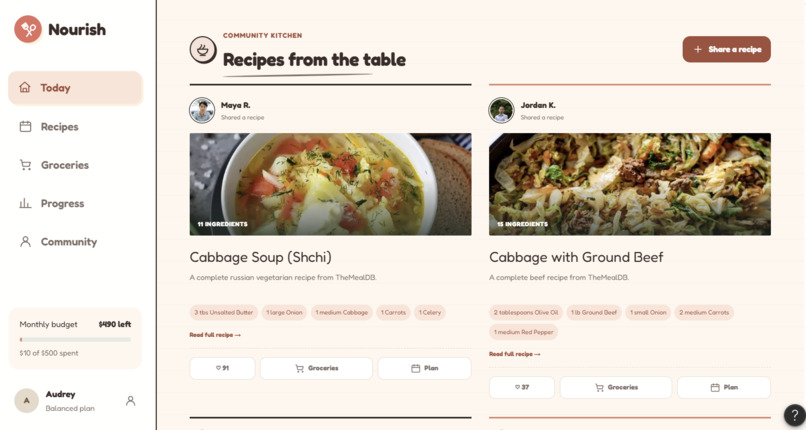Add Cabbage Soup ingredients to Groceries

(316, 368)
